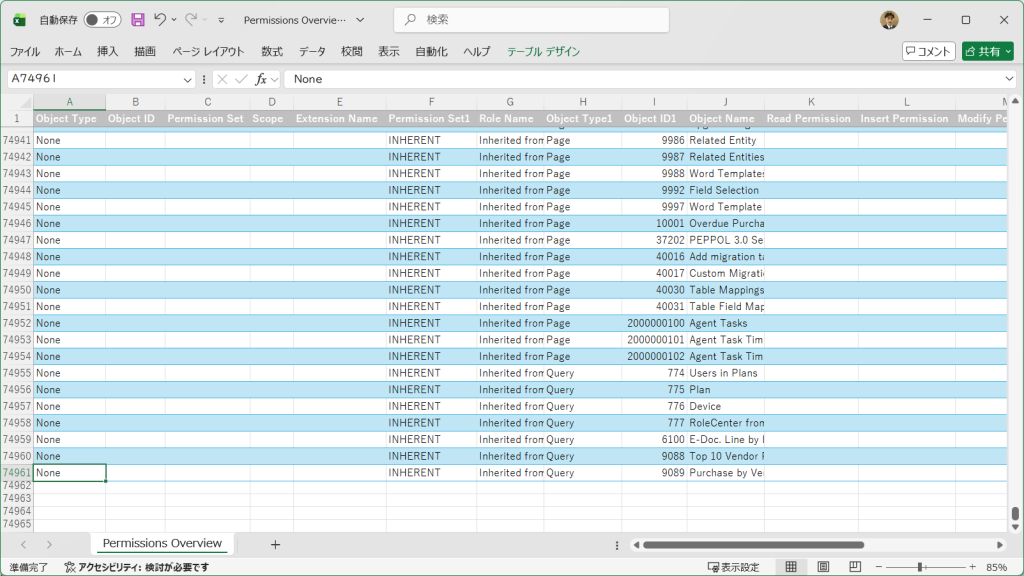Click the 共有 share button
This screenshot has height=576, width=1024.
(x=987, y=51)
